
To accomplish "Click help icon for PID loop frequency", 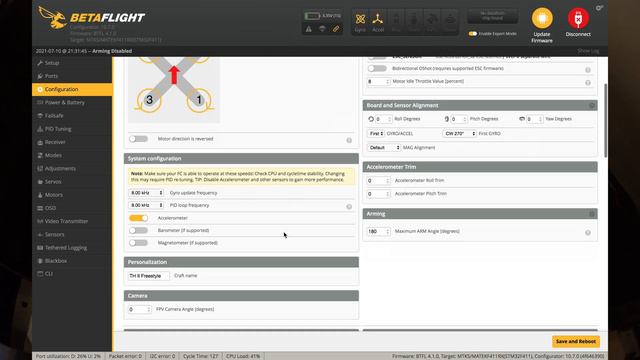I will [349, 207].
